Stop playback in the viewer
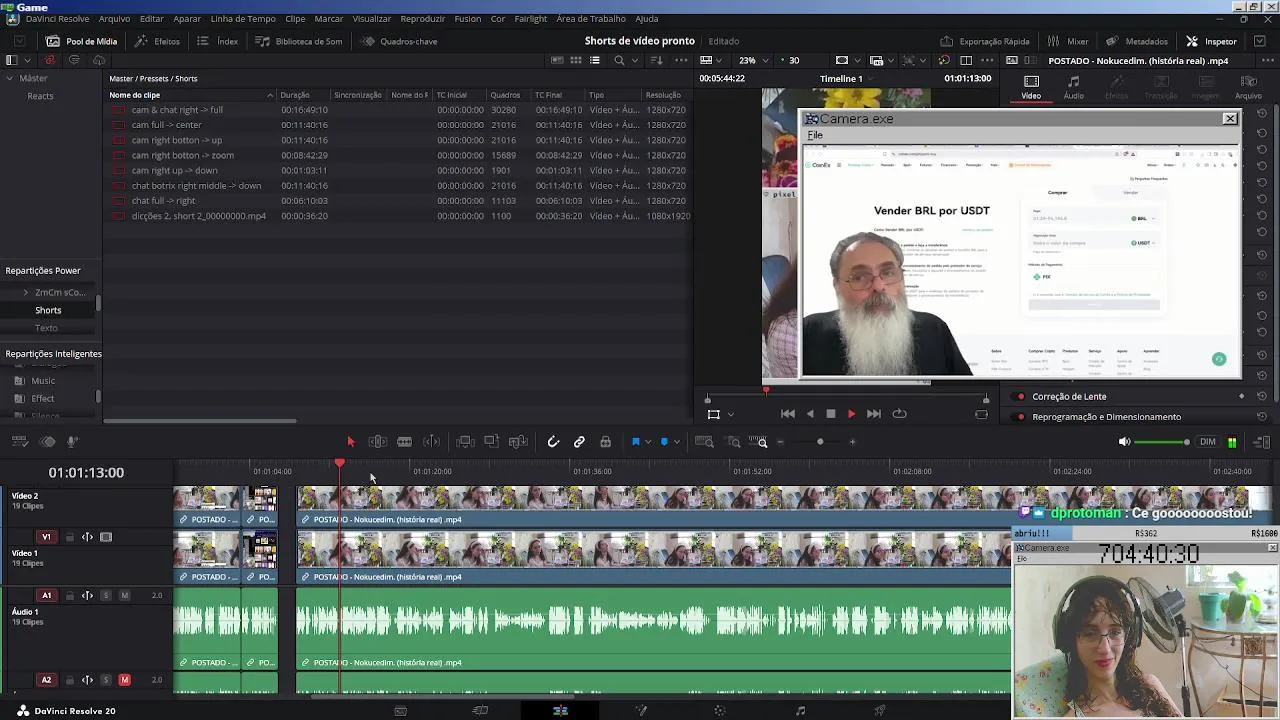The width and height of the screenshot is (1280, 720). 830,414
